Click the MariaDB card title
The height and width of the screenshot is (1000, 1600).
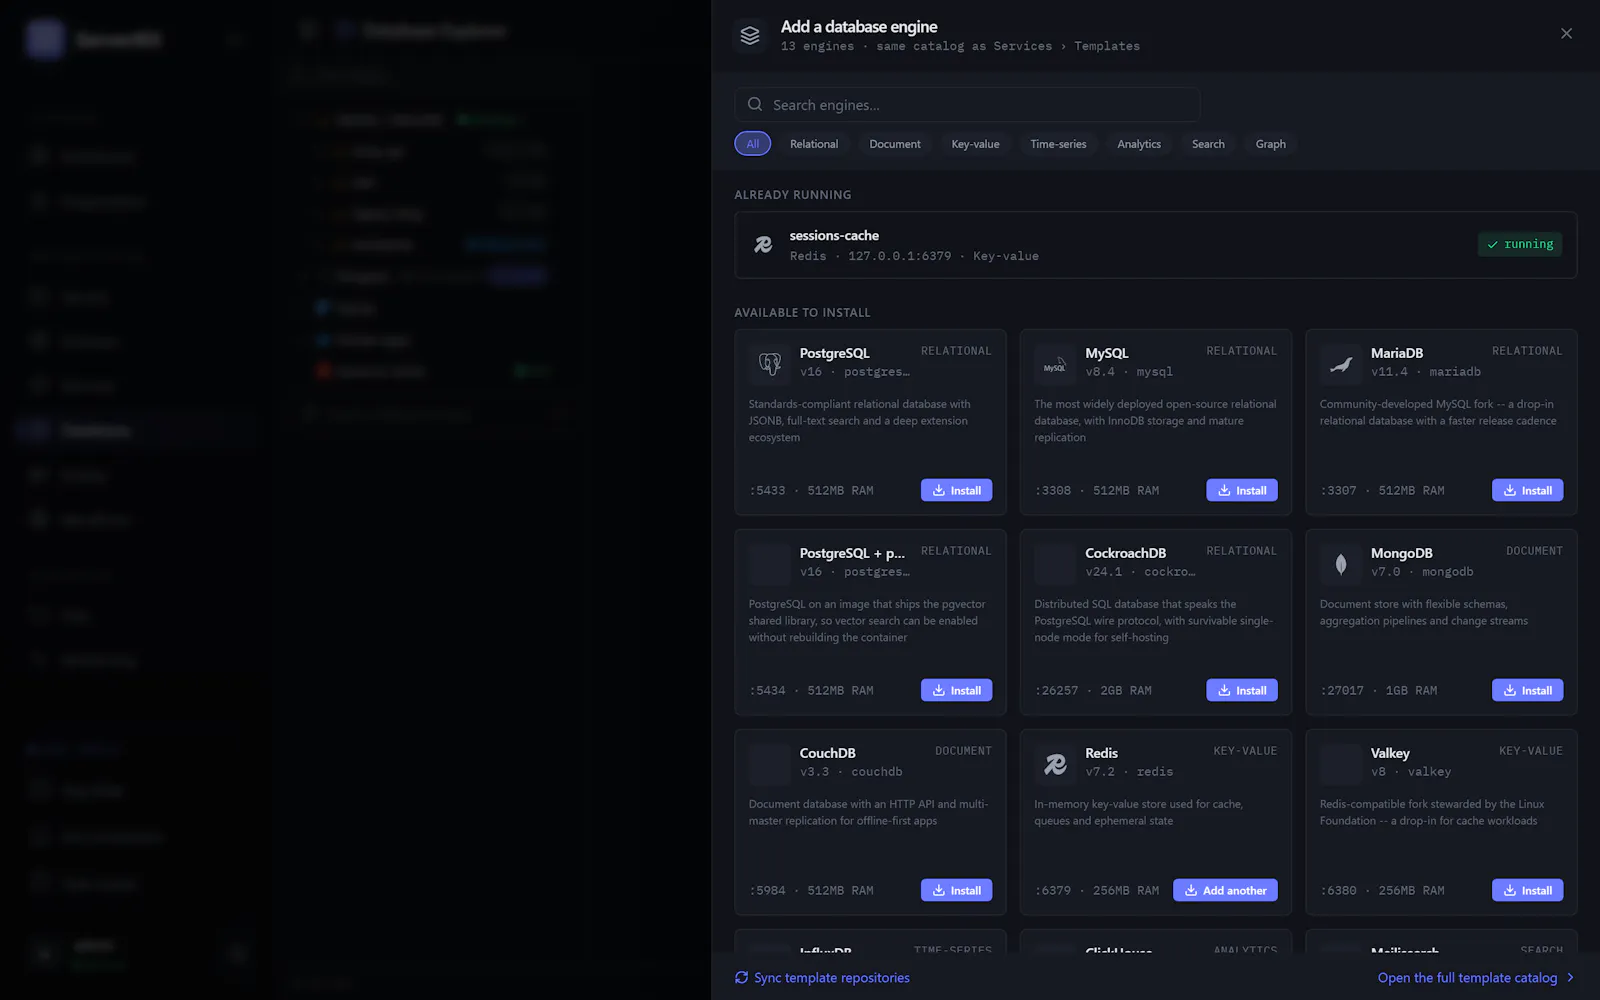coord(1396,353)
